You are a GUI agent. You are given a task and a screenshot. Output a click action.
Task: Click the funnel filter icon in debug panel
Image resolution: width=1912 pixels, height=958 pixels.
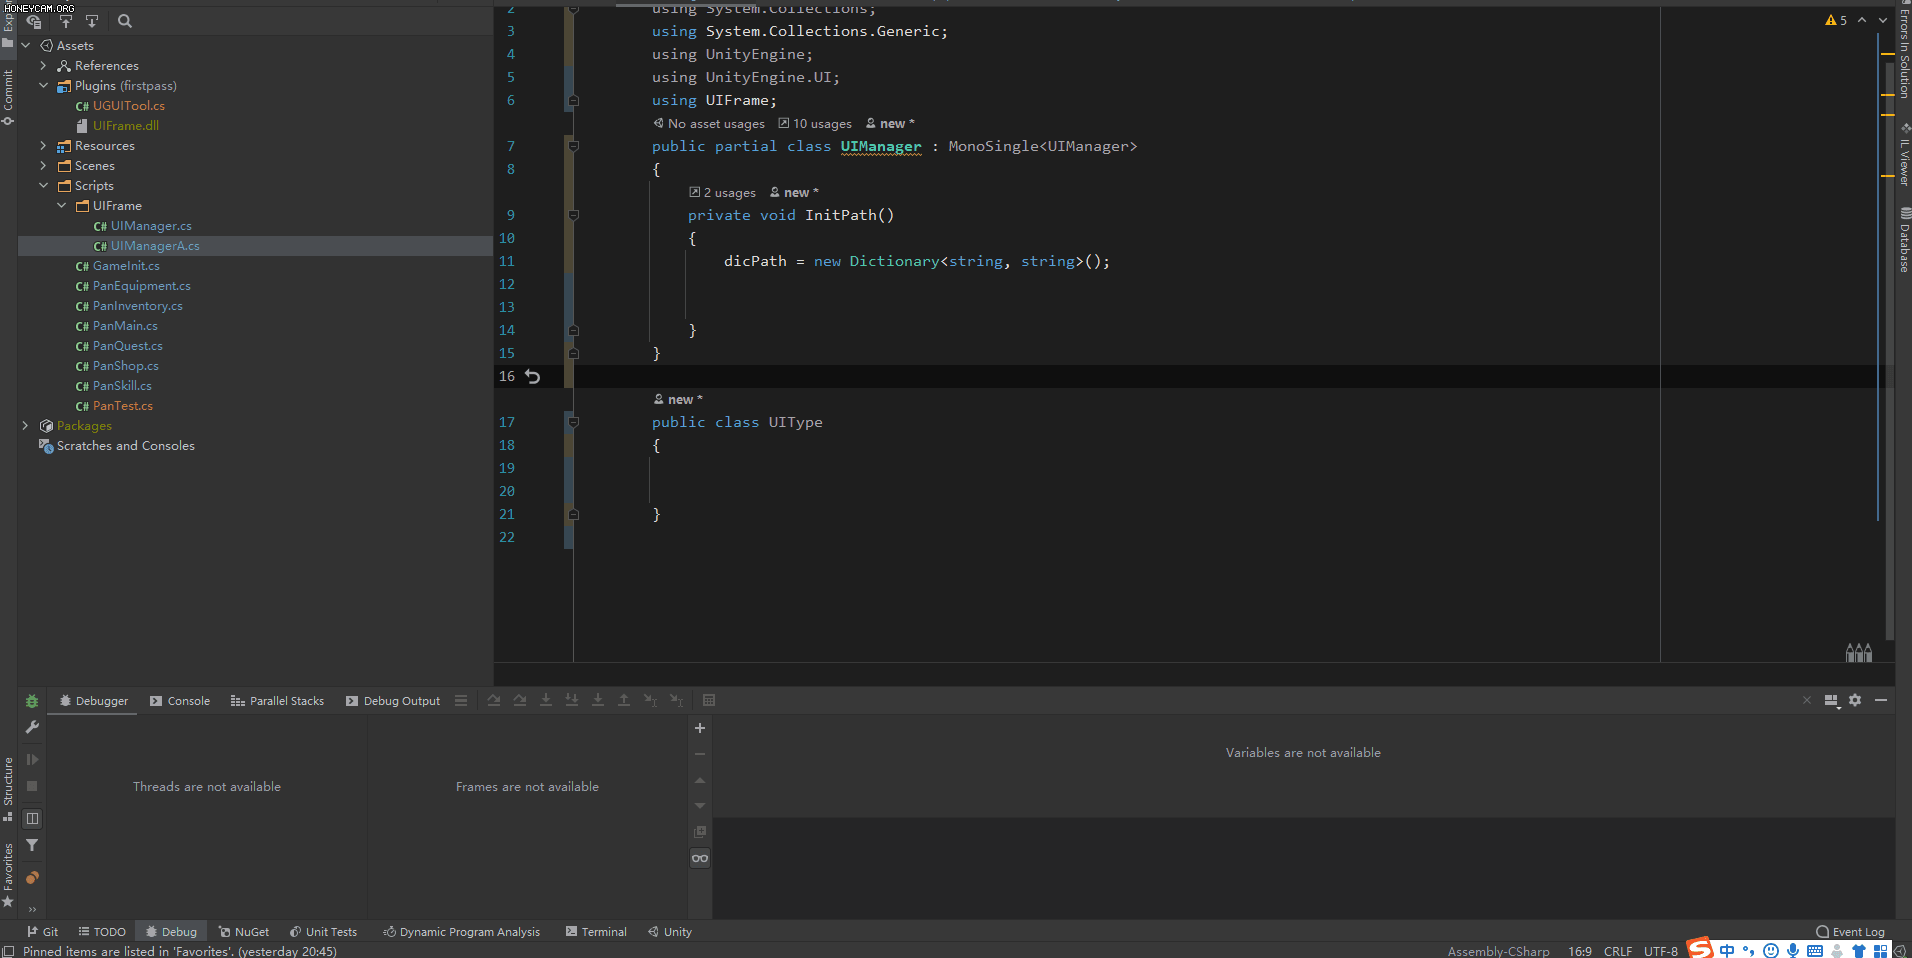[32, 845]
